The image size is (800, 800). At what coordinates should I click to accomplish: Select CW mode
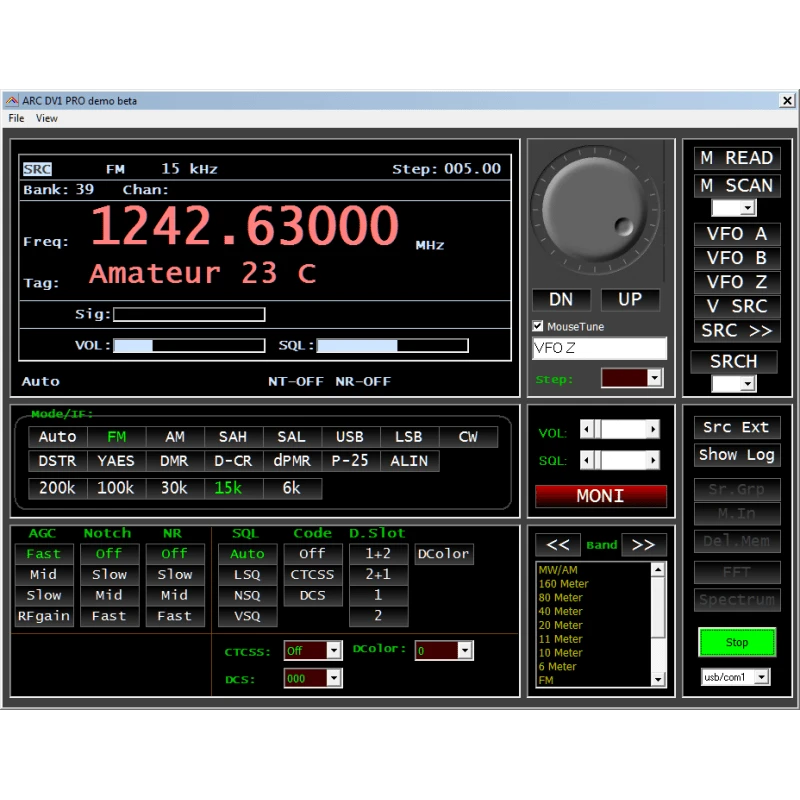(x=468, y=437)
